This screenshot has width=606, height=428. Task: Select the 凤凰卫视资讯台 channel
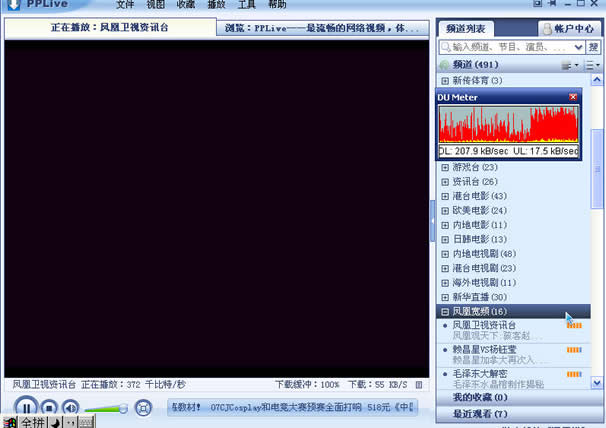tap(514, 331)
